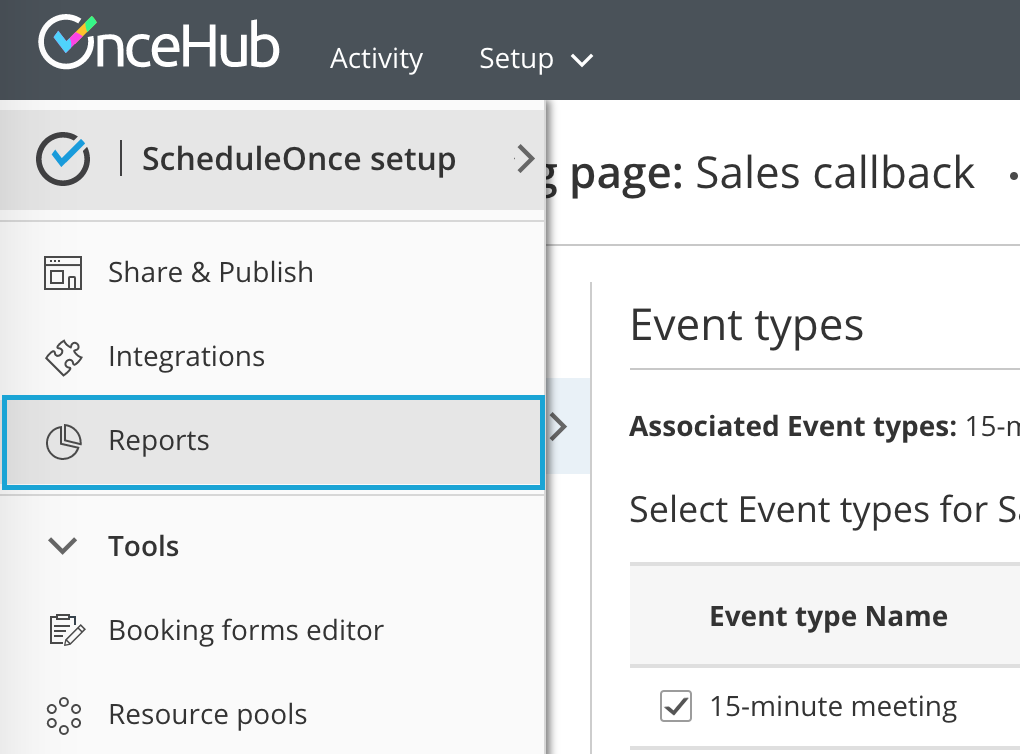Open Reports from the setup menu
The height and width of the screenshot is (754, 1020).
[x=159, y=441]
